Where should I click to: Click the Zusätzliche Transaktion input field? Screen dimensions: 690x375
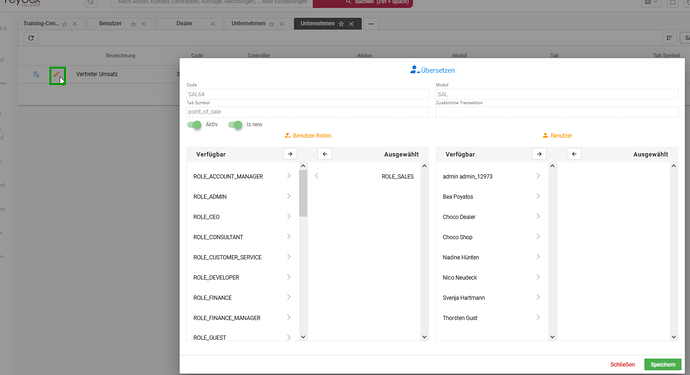[x=557, y=112]
